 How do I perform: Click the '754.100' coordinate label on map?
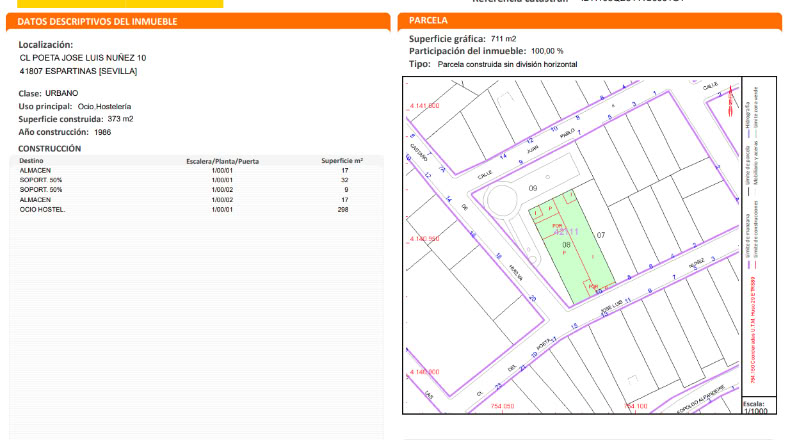pyautogui.click(x=636, y=406)
